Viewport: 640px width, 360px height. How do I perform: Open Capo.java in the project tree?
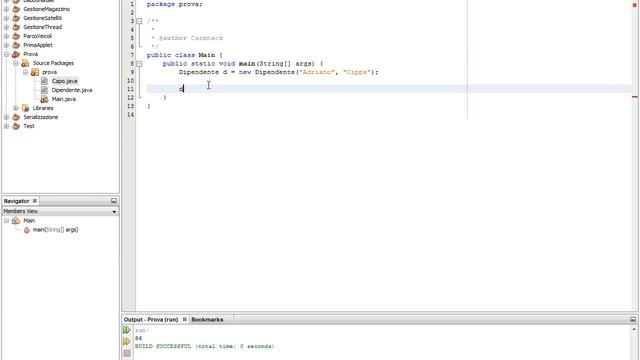click(x=64, y=81)
